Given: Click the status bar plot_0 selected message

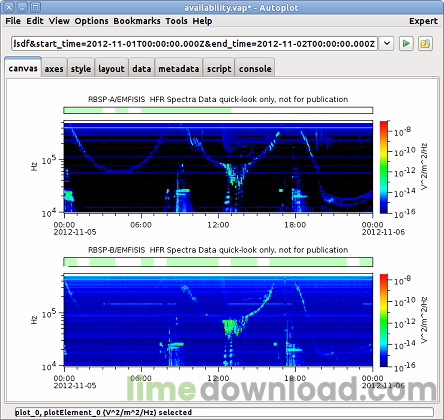Looking at the screenshot, I should (103, 412).
